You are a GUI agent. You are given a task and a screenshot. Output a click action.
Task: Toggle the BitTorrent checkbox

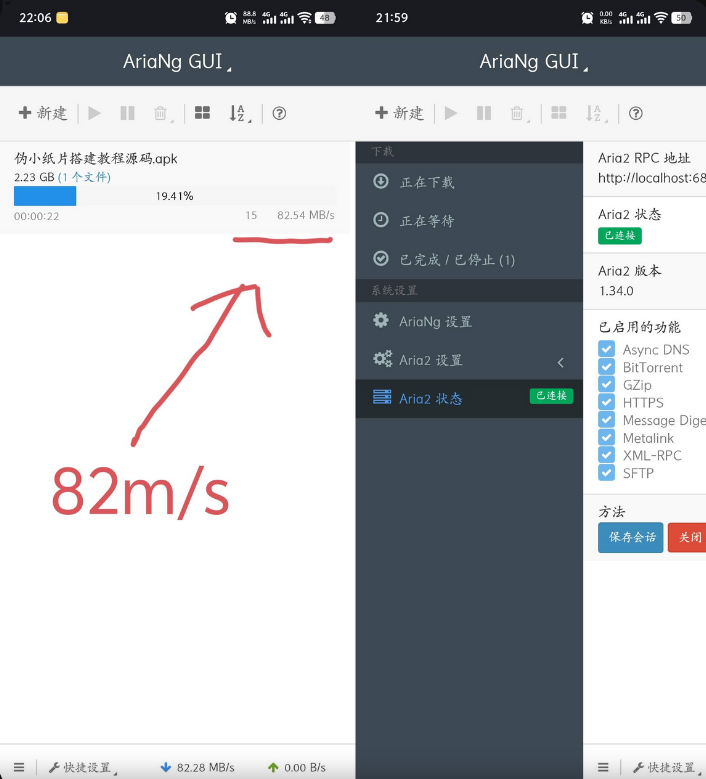[607, 367]
